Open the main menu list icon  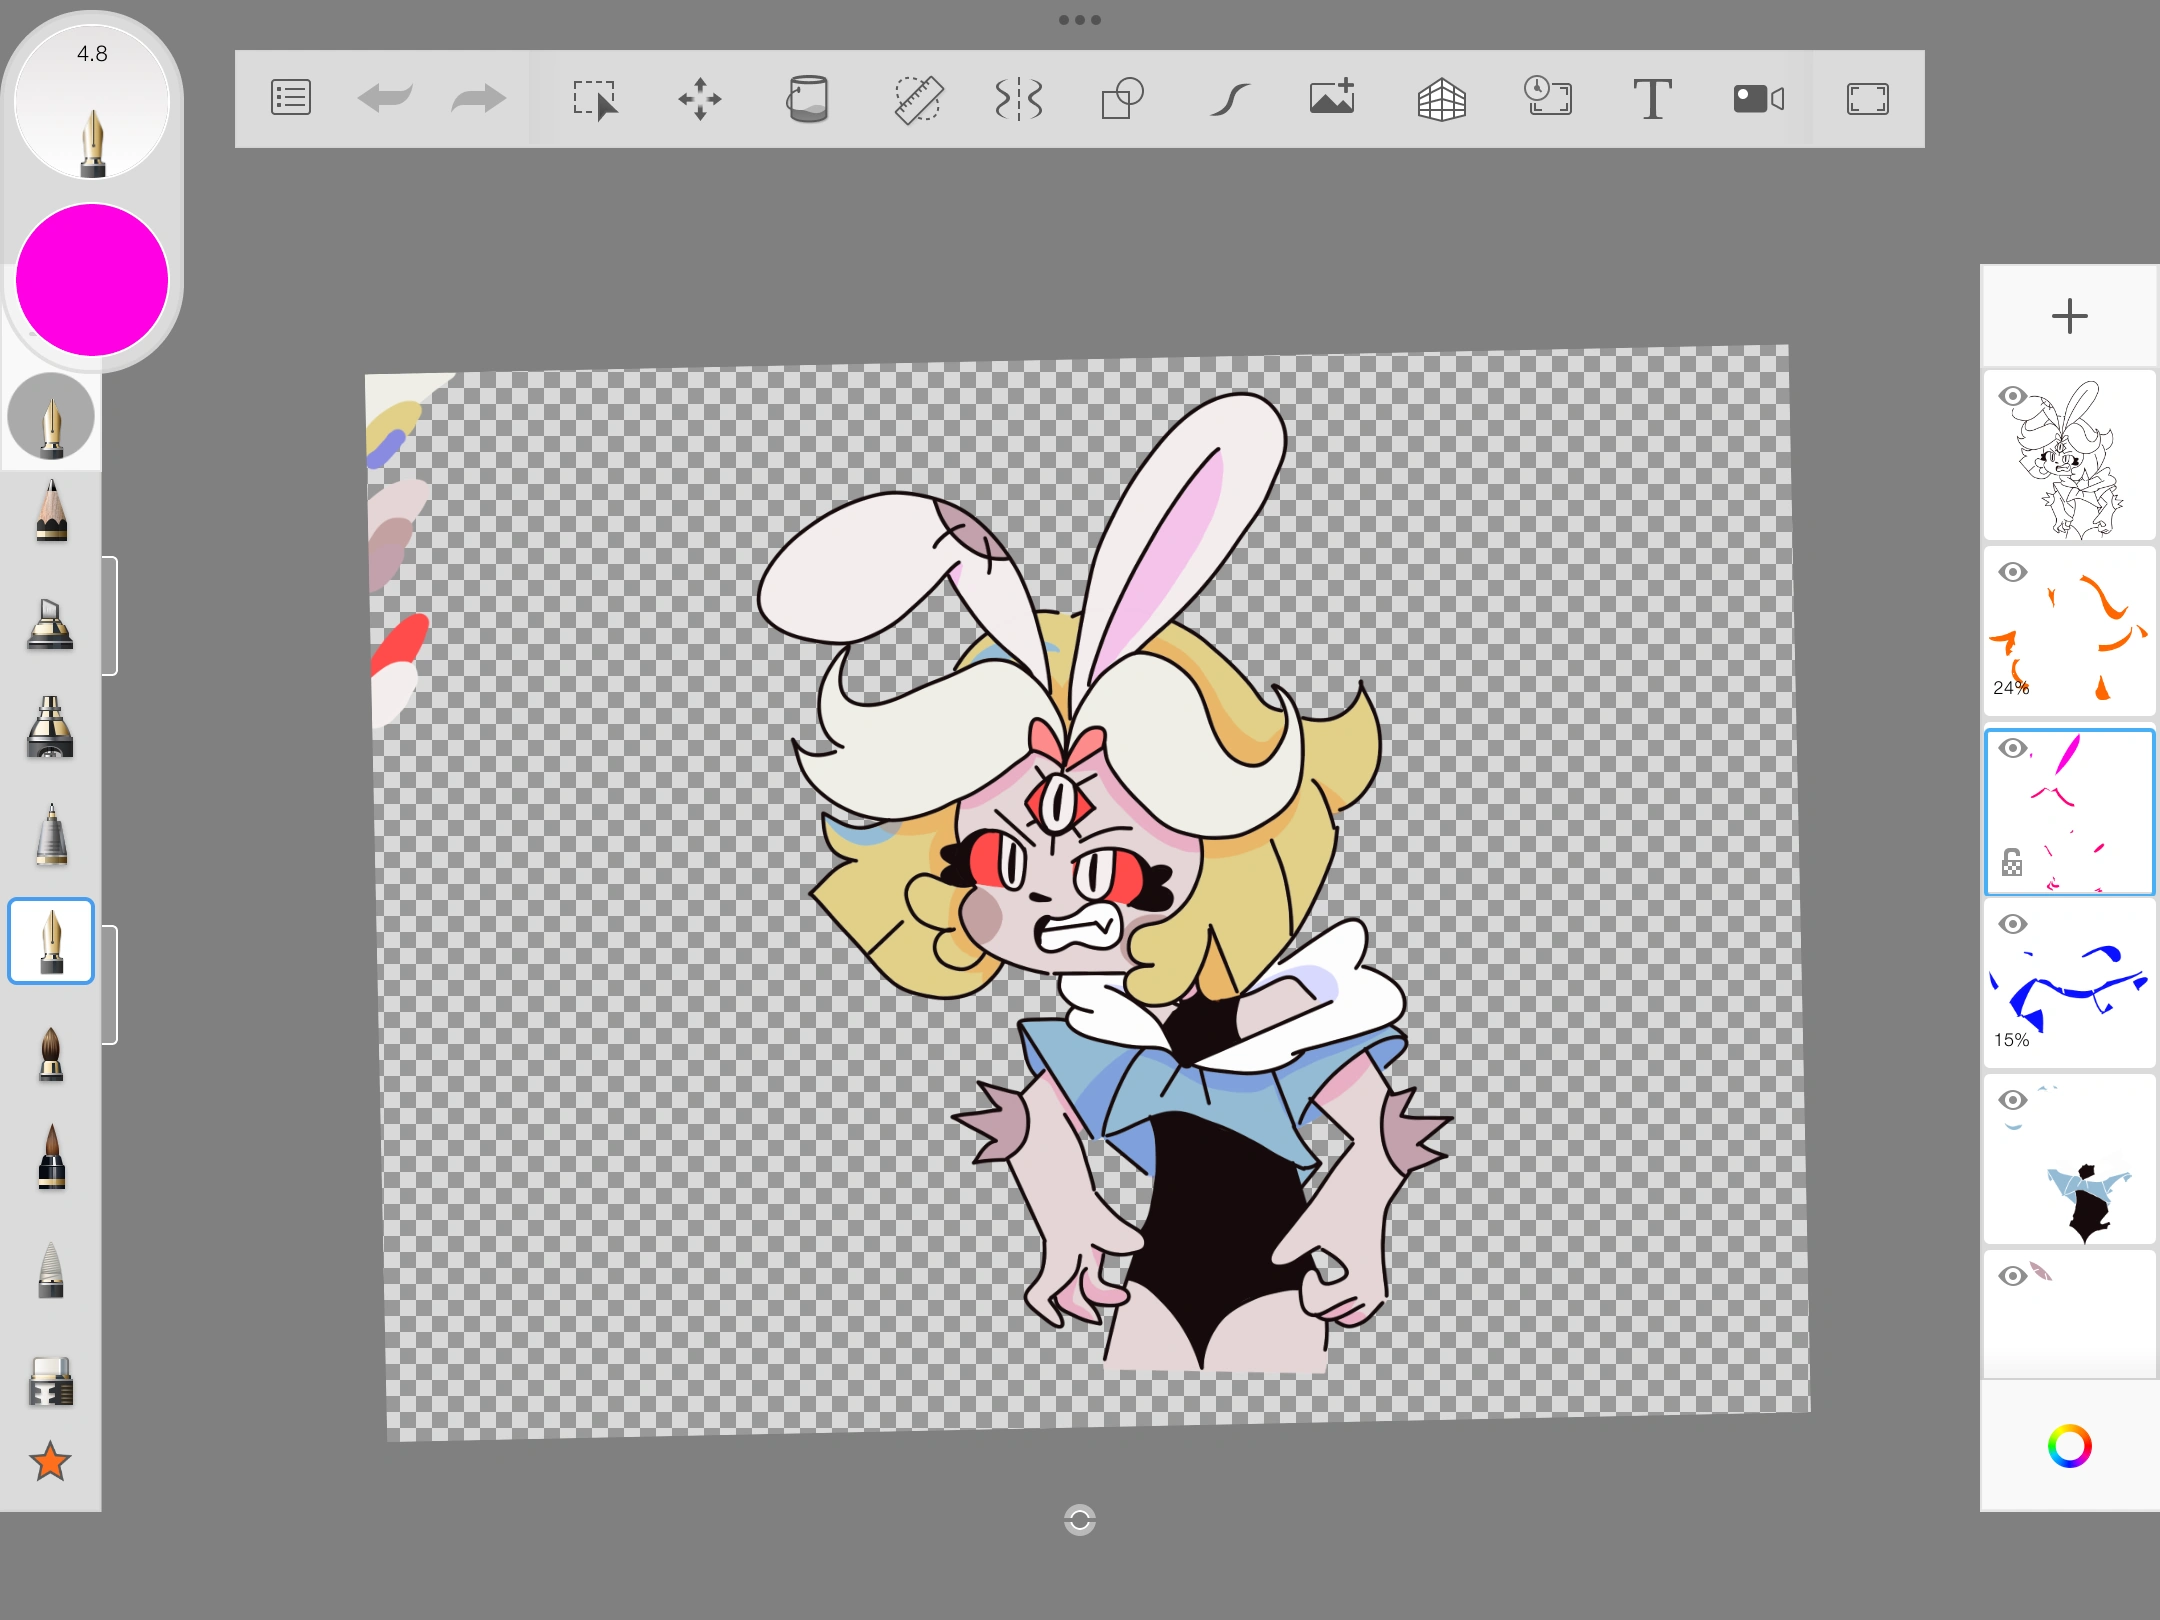(291, 98)
